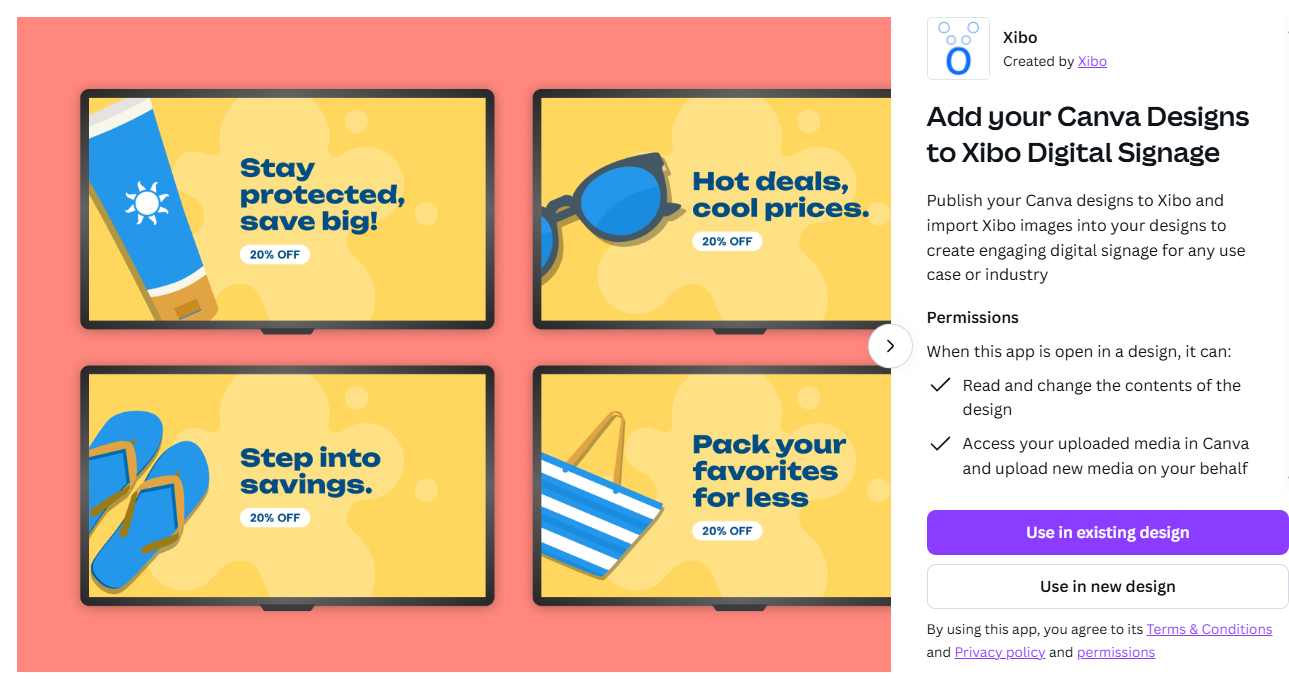Open the Terms & Conditions link
Image resolution: width=1289 pixels, height=679 pixels.
(1209, 629)
